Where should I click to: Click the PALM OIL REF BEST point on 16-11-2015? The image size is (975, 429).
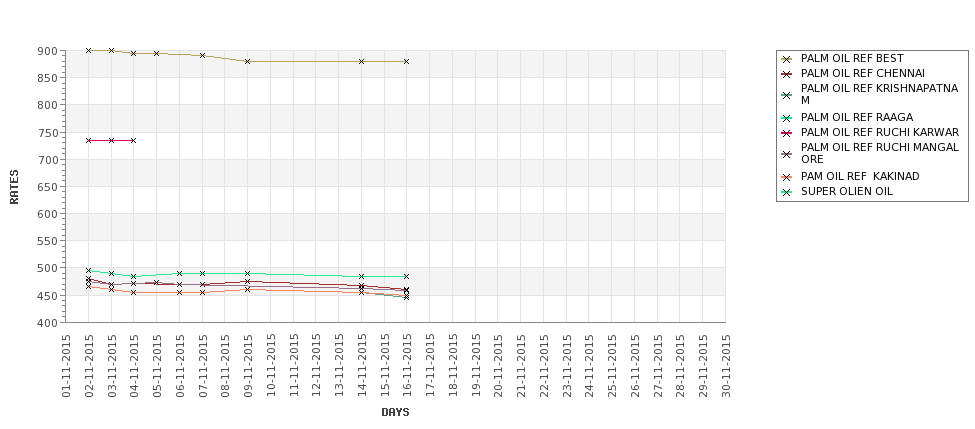point(407,62)
